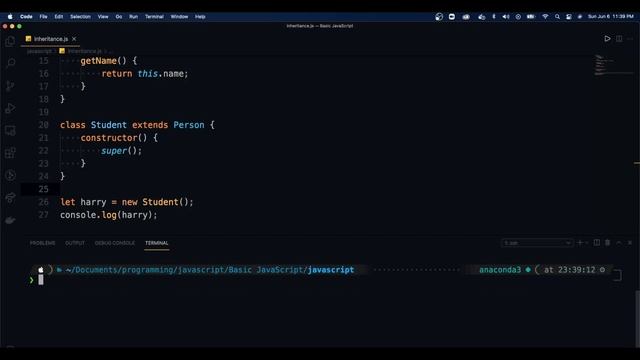
Task: Click 'Person' in the extends clause
Action: (x=189, y=125)
